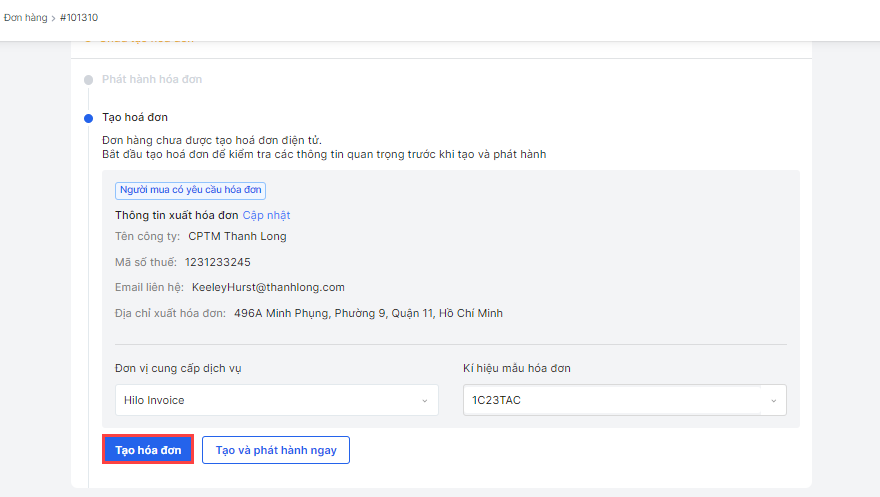
Task: Click the chevron arrow in the 1C23TAC selector
Action: tap(773, 400)
